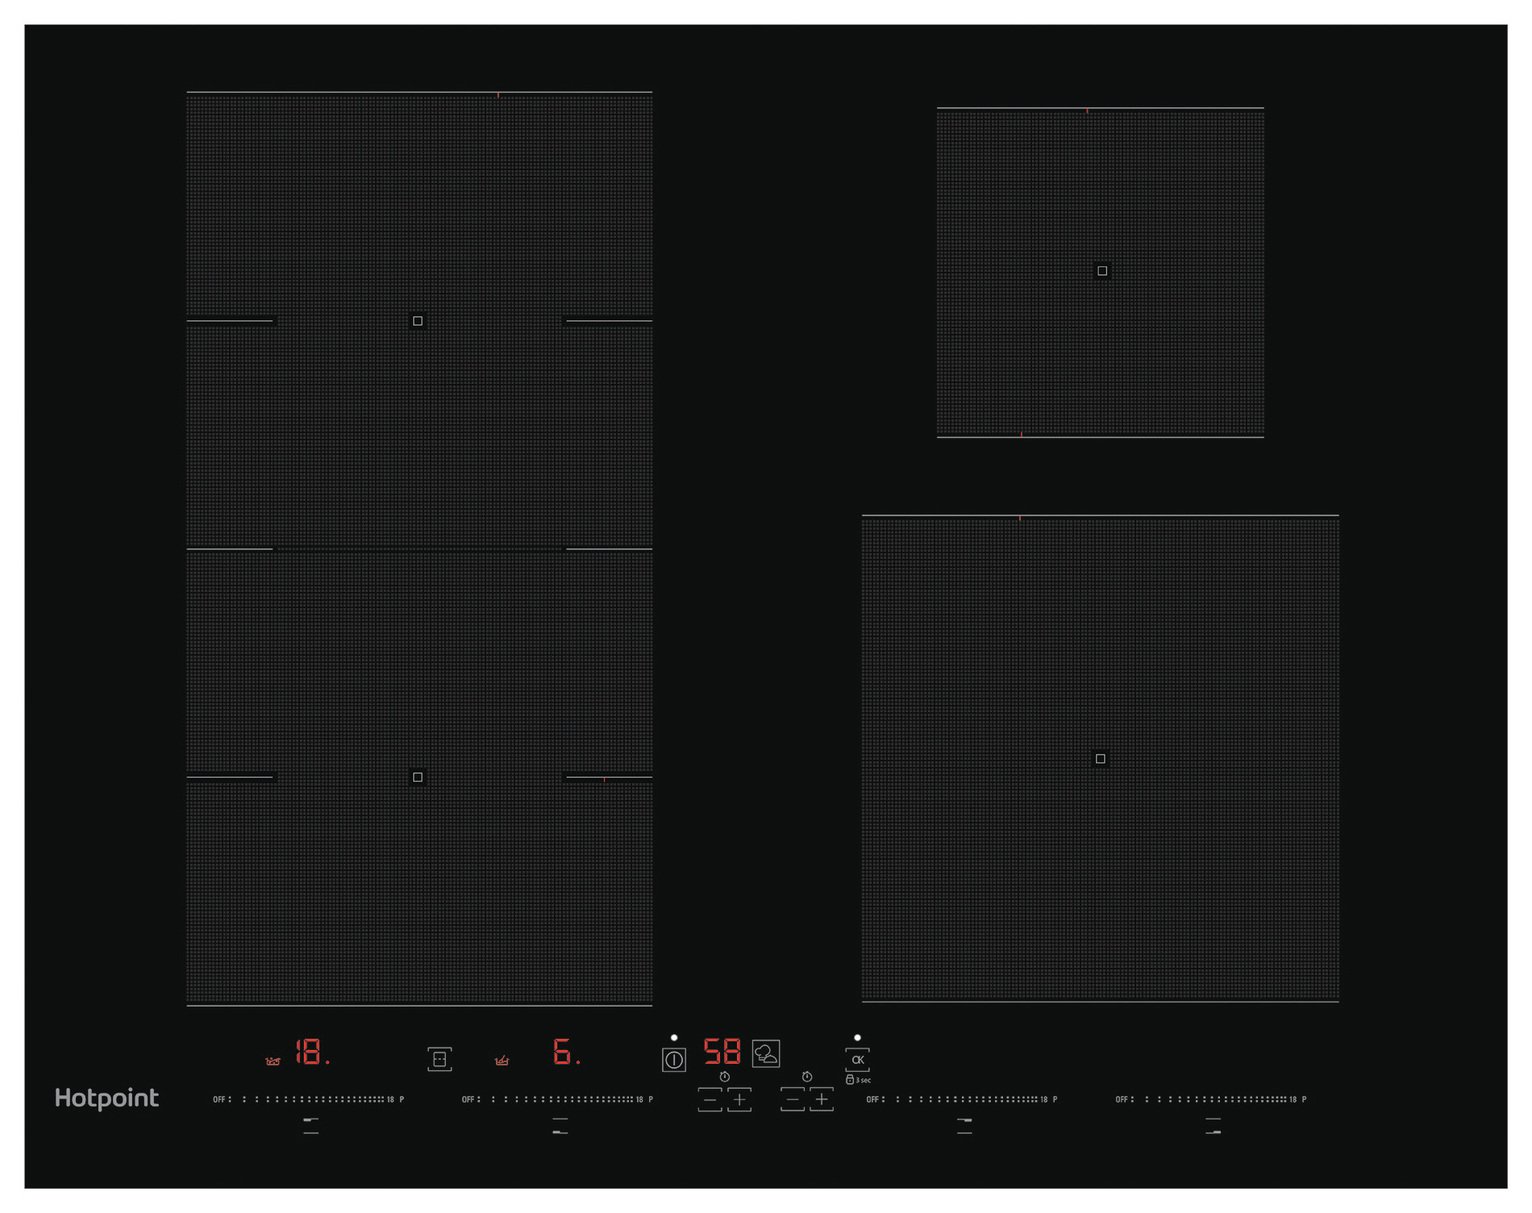The height and width of the screenshot is (1213, 1532).
Task: Decrease the right timer with minus
Action: coord(792,1100)
